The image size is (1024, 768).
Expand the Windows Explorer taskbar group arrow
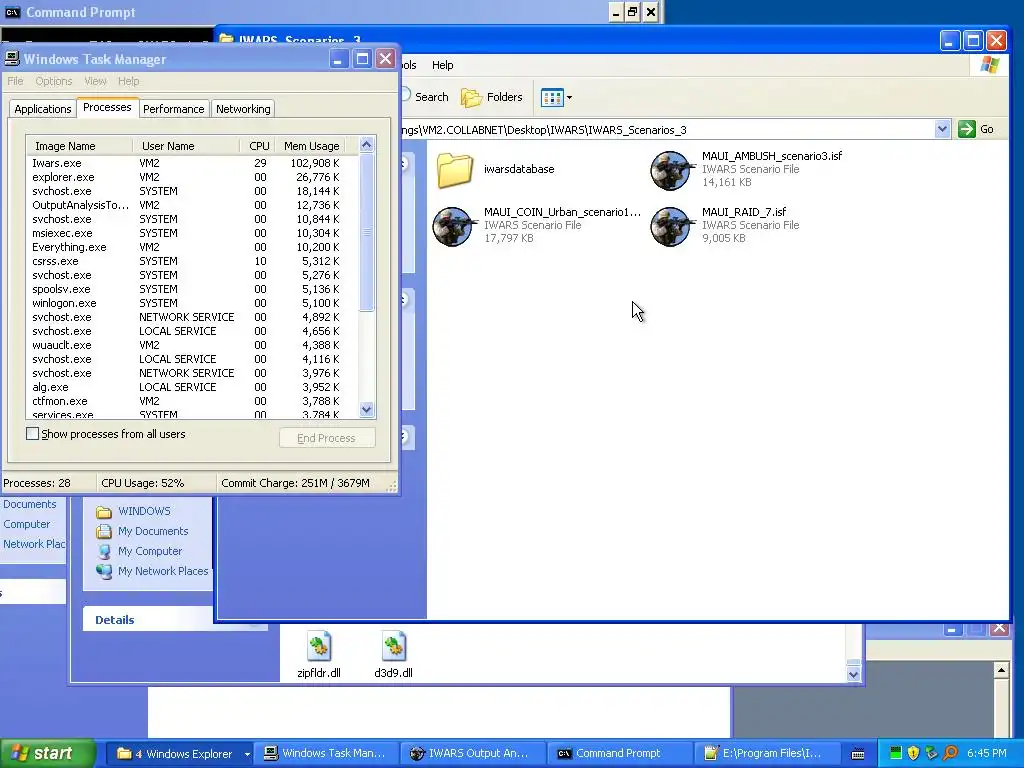[x=247, y=754]
